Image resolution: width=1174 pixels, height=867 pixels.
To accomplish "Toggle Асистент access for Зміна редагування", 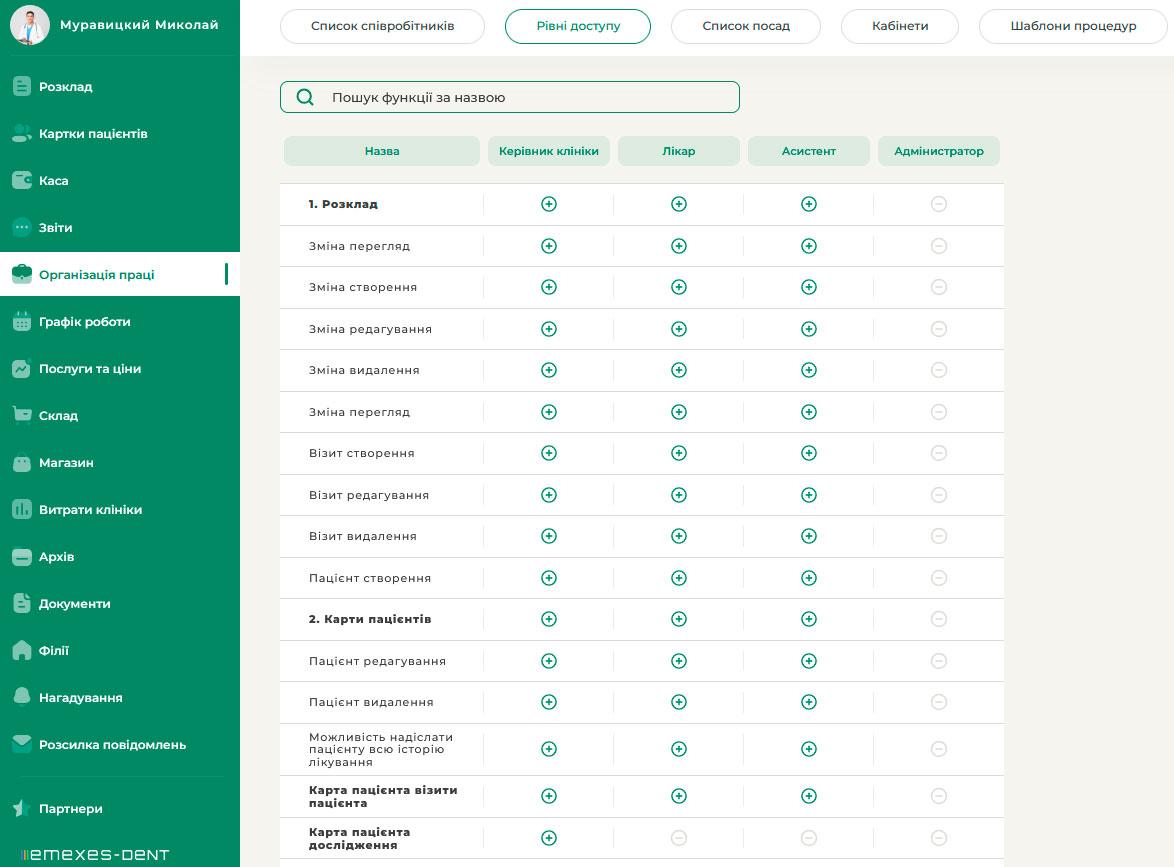I will 809,329.
